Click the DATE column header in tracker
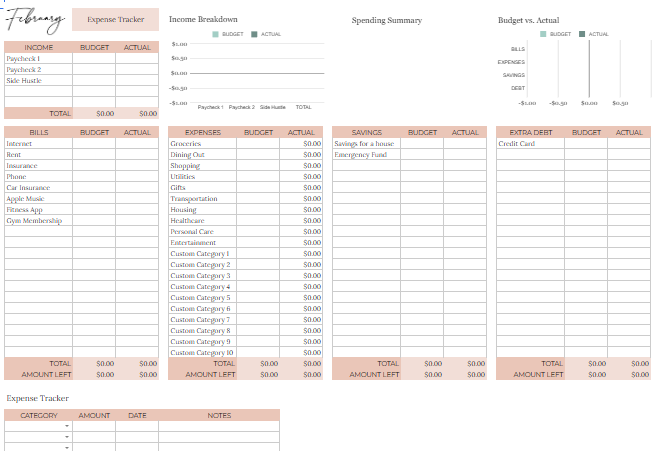Screen dimensions: 655x451 pos(137,416)
